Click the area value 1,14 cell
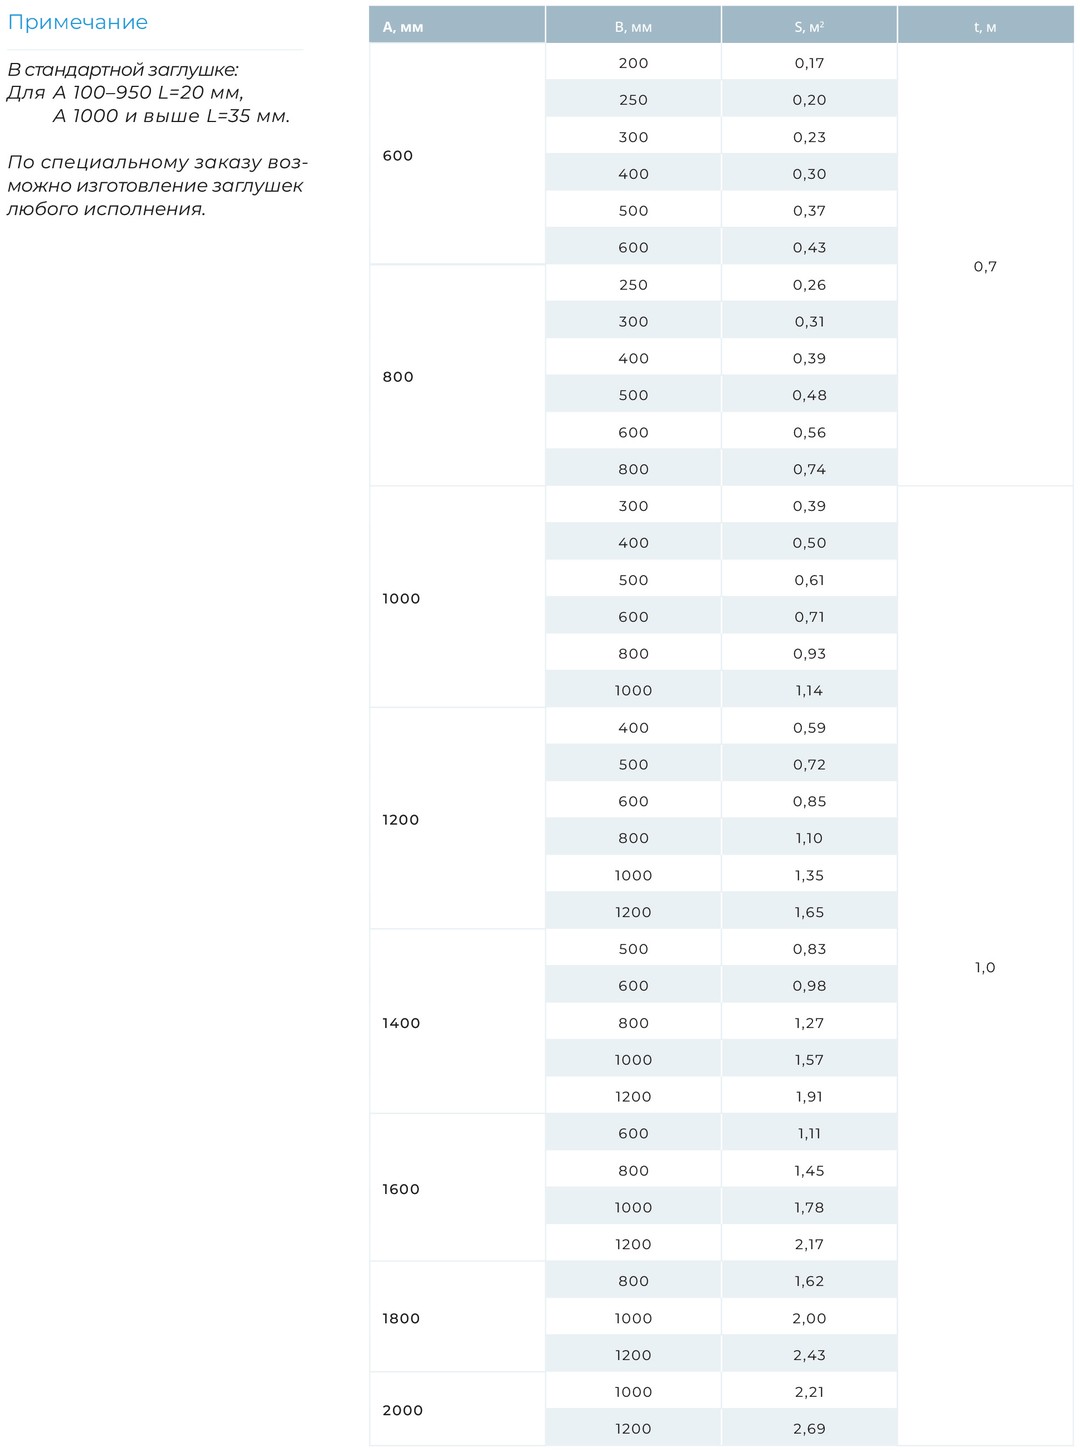The height and width of the screenshot is (1452, 1080). pyautogui.click(x=809, y=690)
